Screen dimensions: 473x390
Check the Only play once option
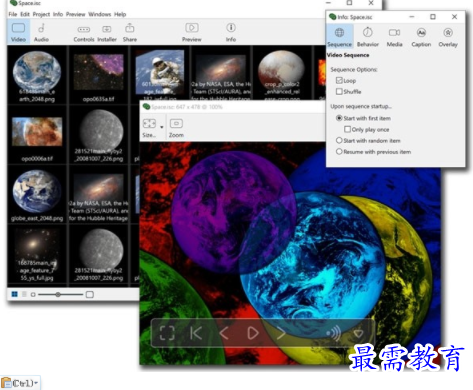347,129
